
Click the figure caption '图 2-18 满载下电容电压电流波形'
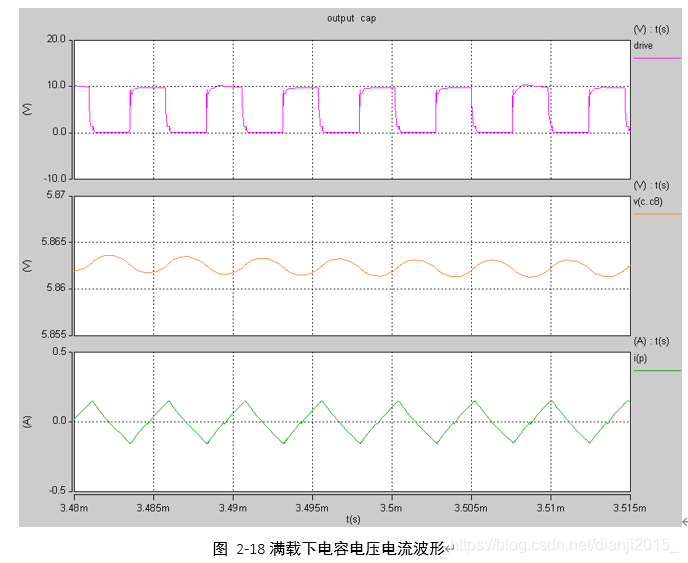[329, 549]
